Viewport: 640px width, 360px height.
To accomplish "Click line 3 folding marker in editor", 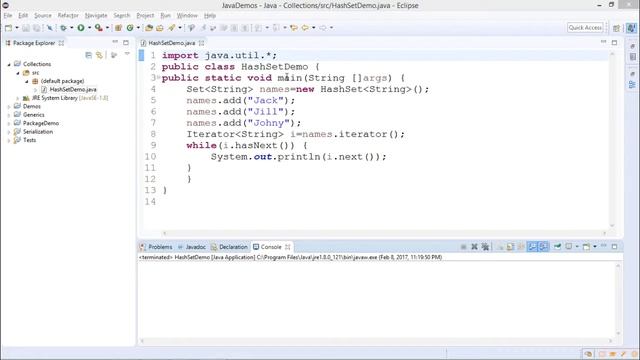I will (158, 77).
